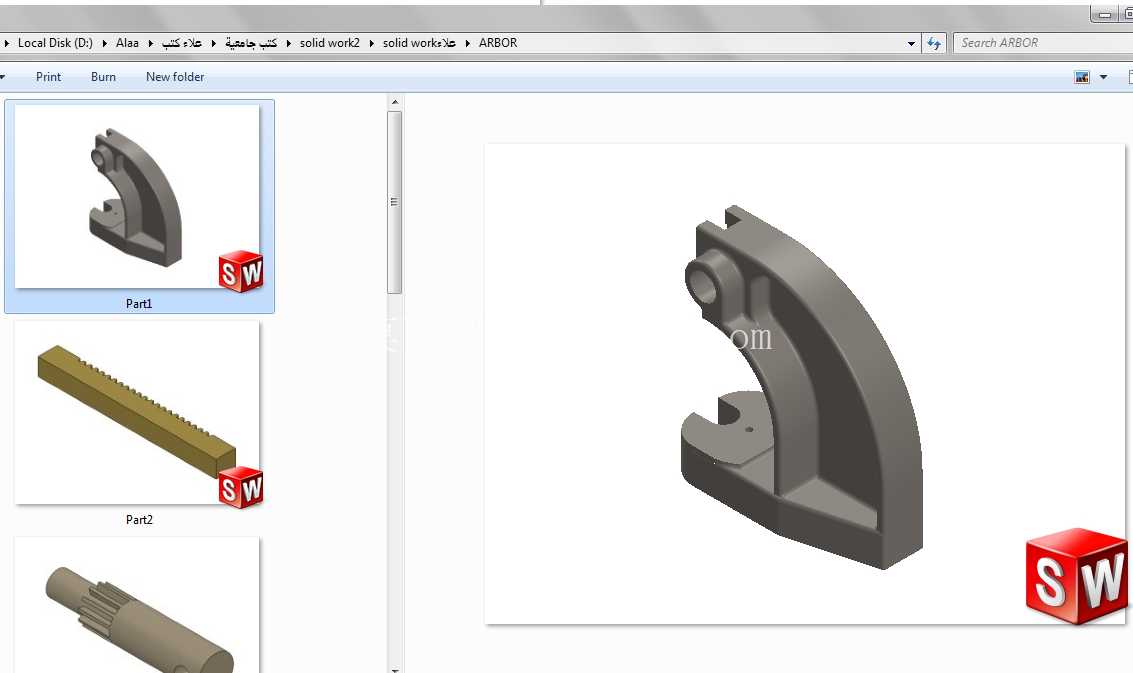Click the address bar refresh icon
Viewport: 1133px width, 673px height.
point(934,43)
